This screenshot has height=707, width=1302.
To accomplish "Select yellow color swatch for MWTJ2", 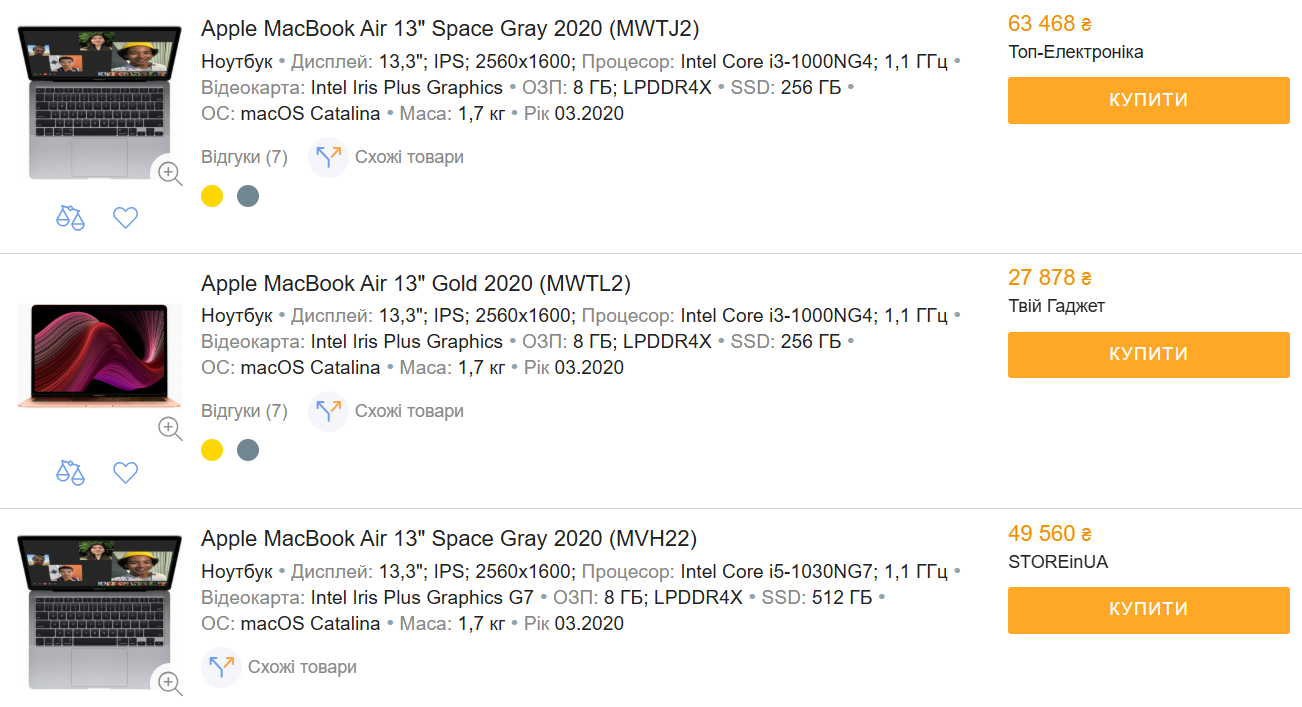I will (x=212, y=196).
